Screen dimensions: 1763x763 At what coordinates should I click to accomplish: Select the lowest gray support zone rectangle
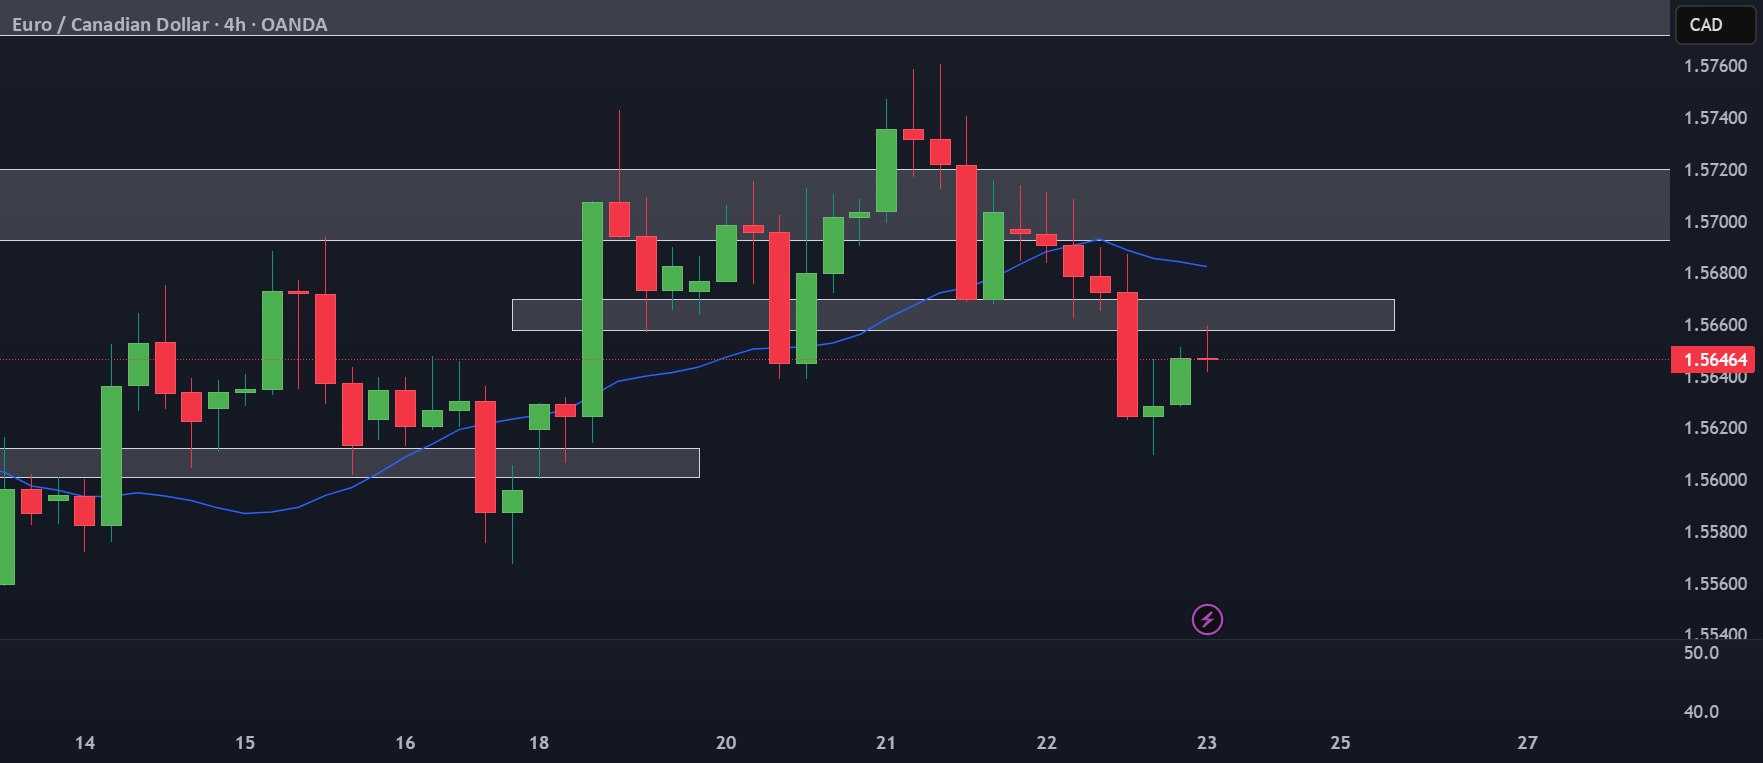point(349,463)
